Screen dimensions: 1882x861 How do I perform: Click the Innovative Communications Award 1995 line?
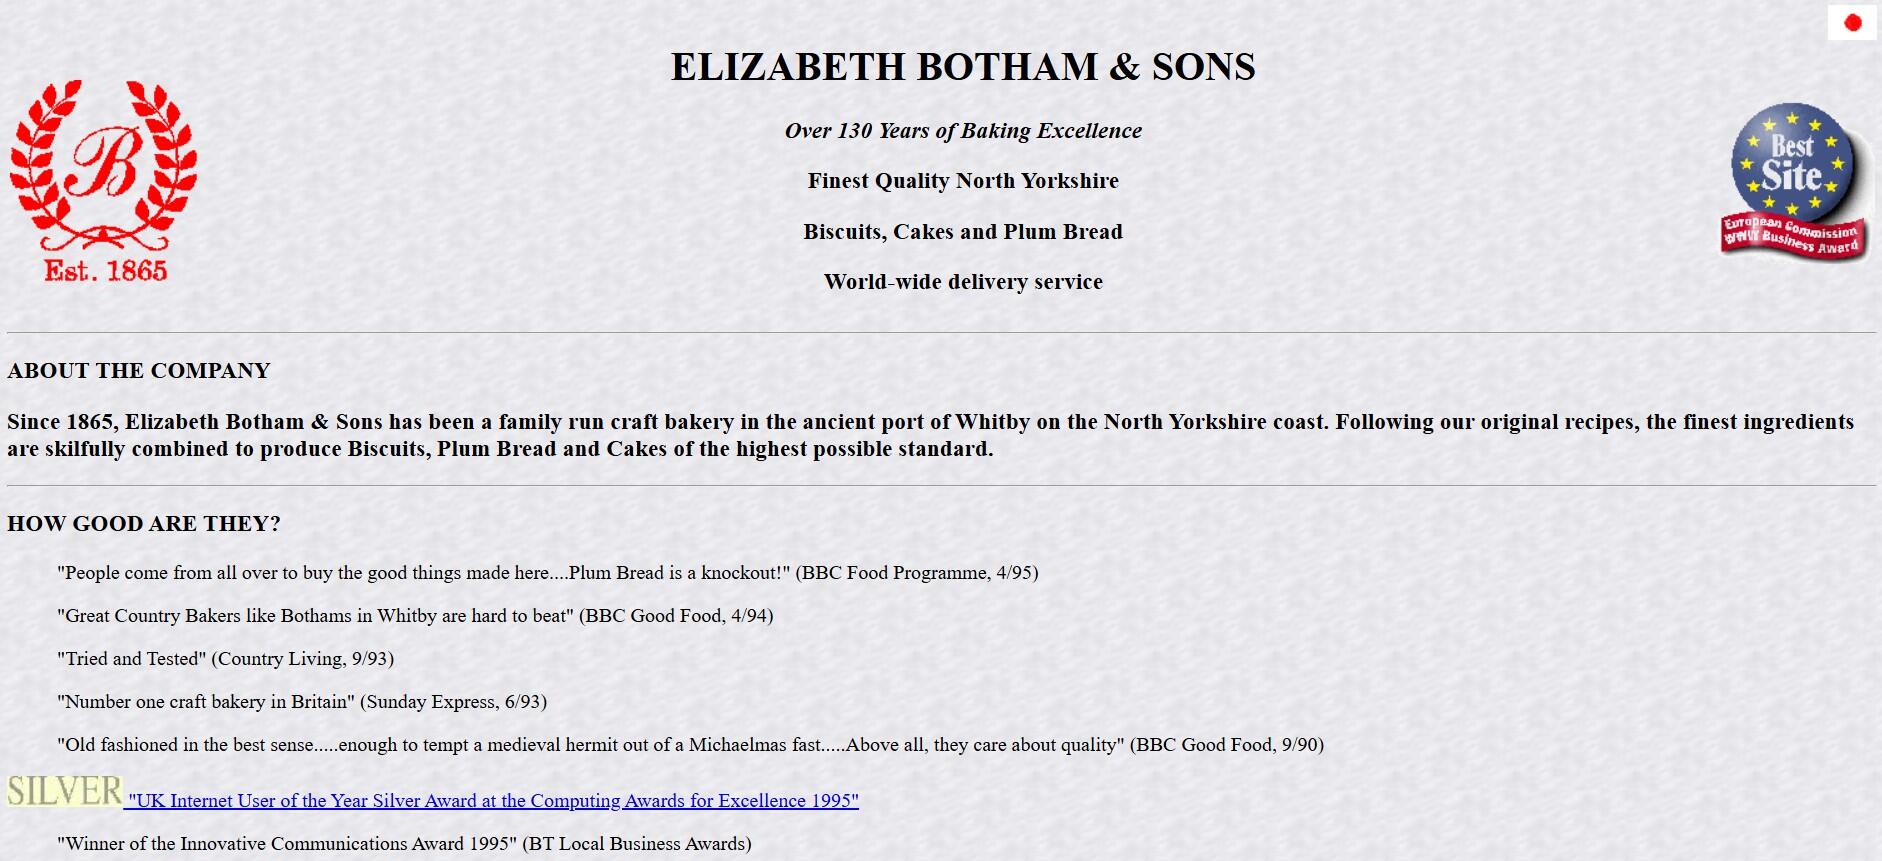(x=404, y=844)
